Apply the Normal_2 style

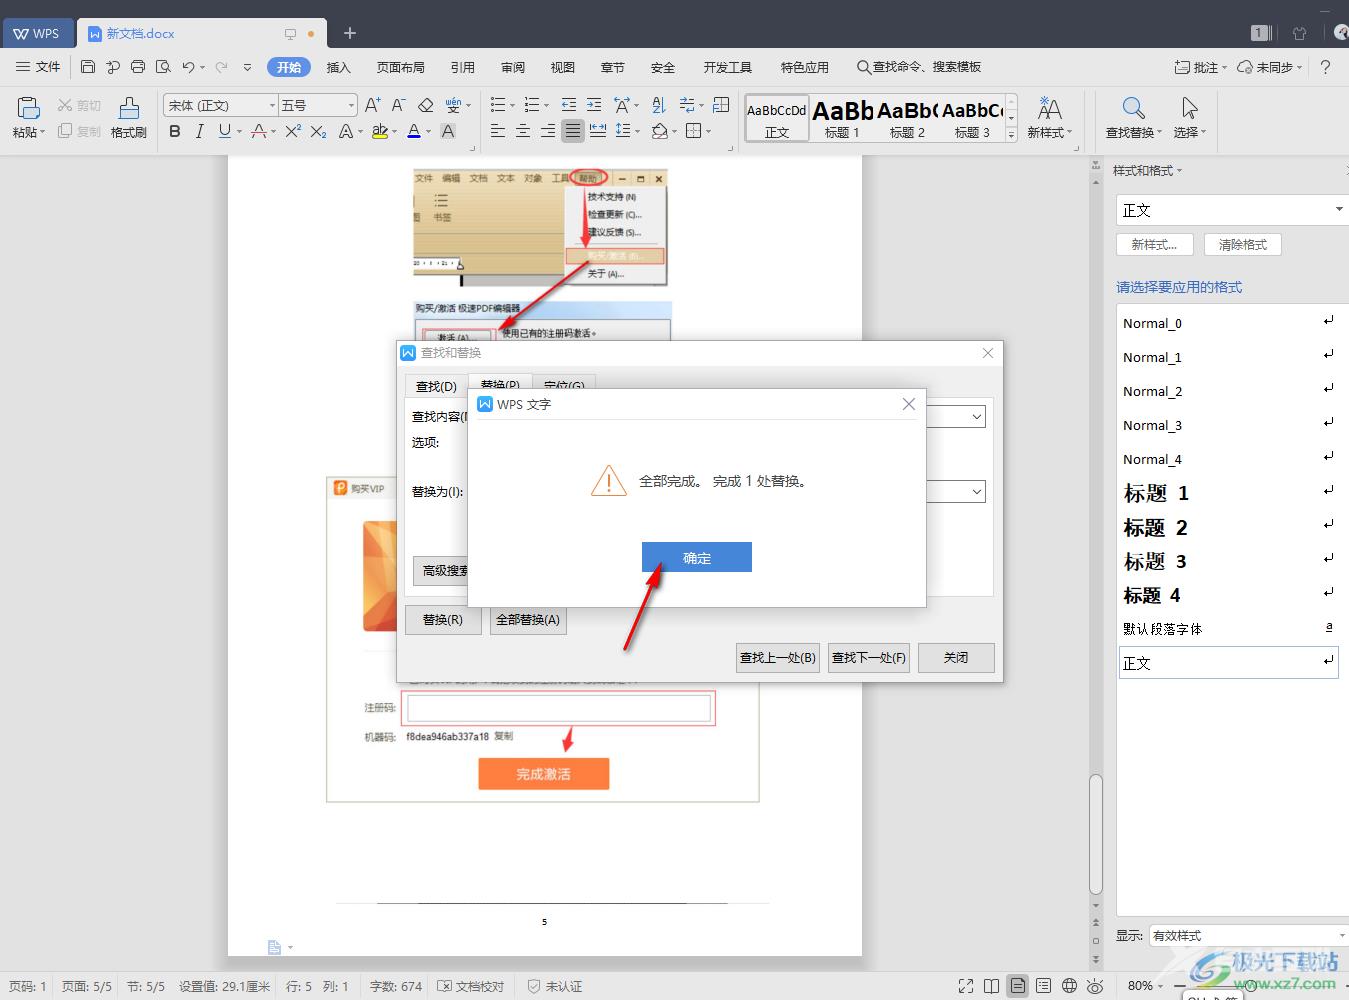click(1228, 391)
